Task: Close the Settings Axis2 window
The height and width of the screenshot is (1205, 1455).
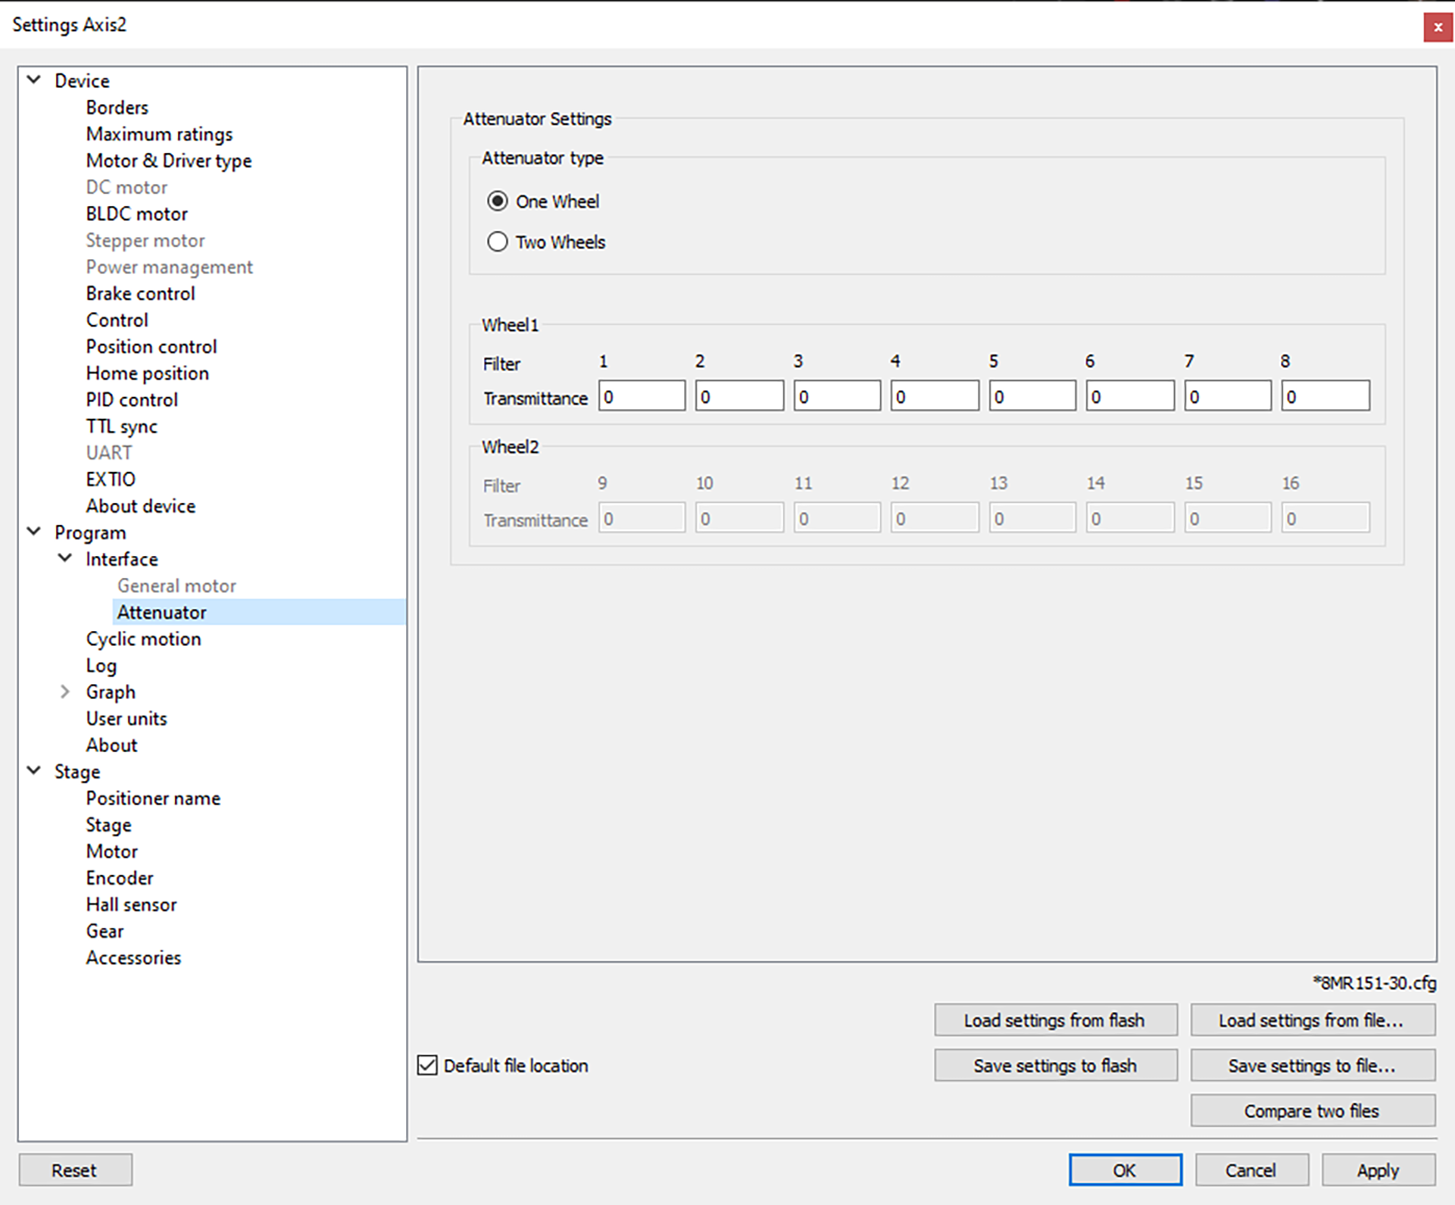Action: 1437,27
